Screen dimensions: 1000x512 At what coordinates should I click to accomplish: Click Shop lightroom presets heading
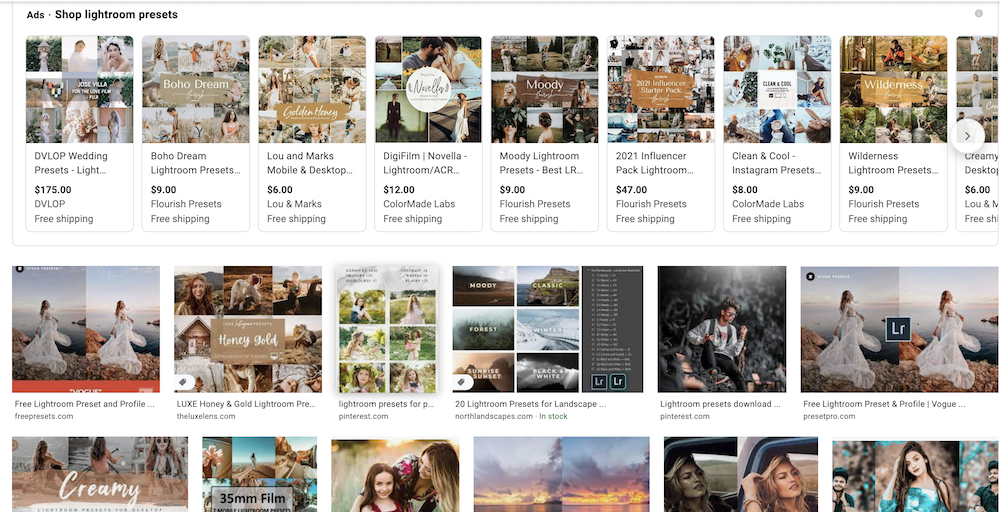click(116, 14)
